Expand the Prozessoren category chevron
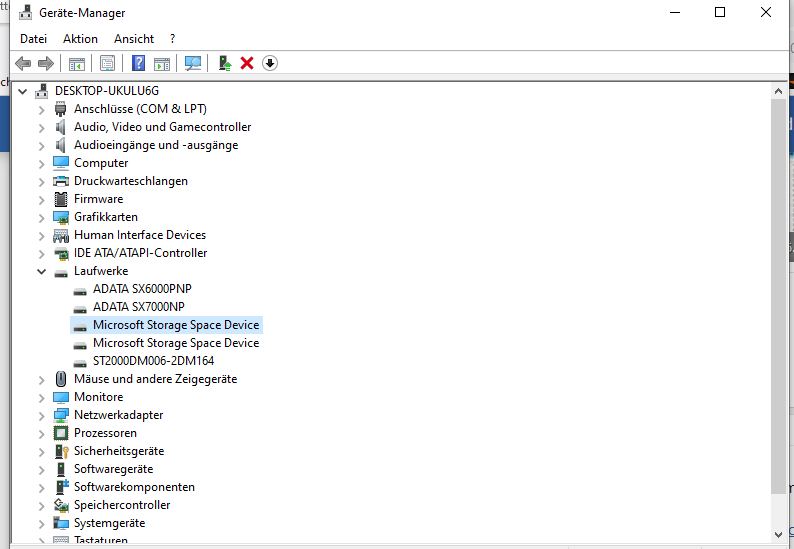 click(42, 434)
